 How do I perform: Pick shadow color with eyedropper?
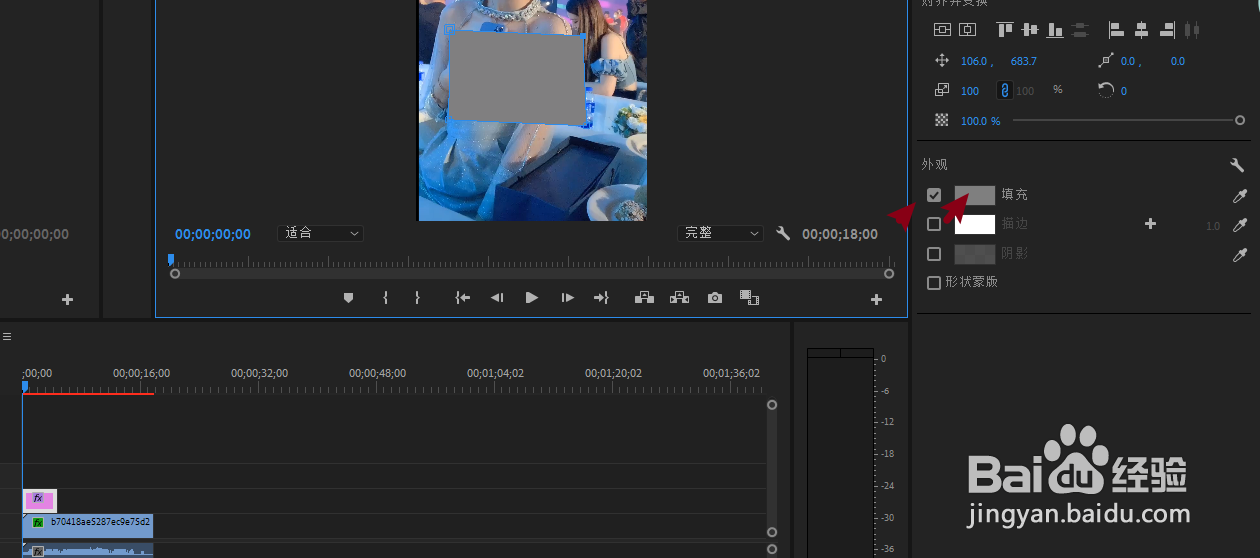click(x=1240, y=255)
